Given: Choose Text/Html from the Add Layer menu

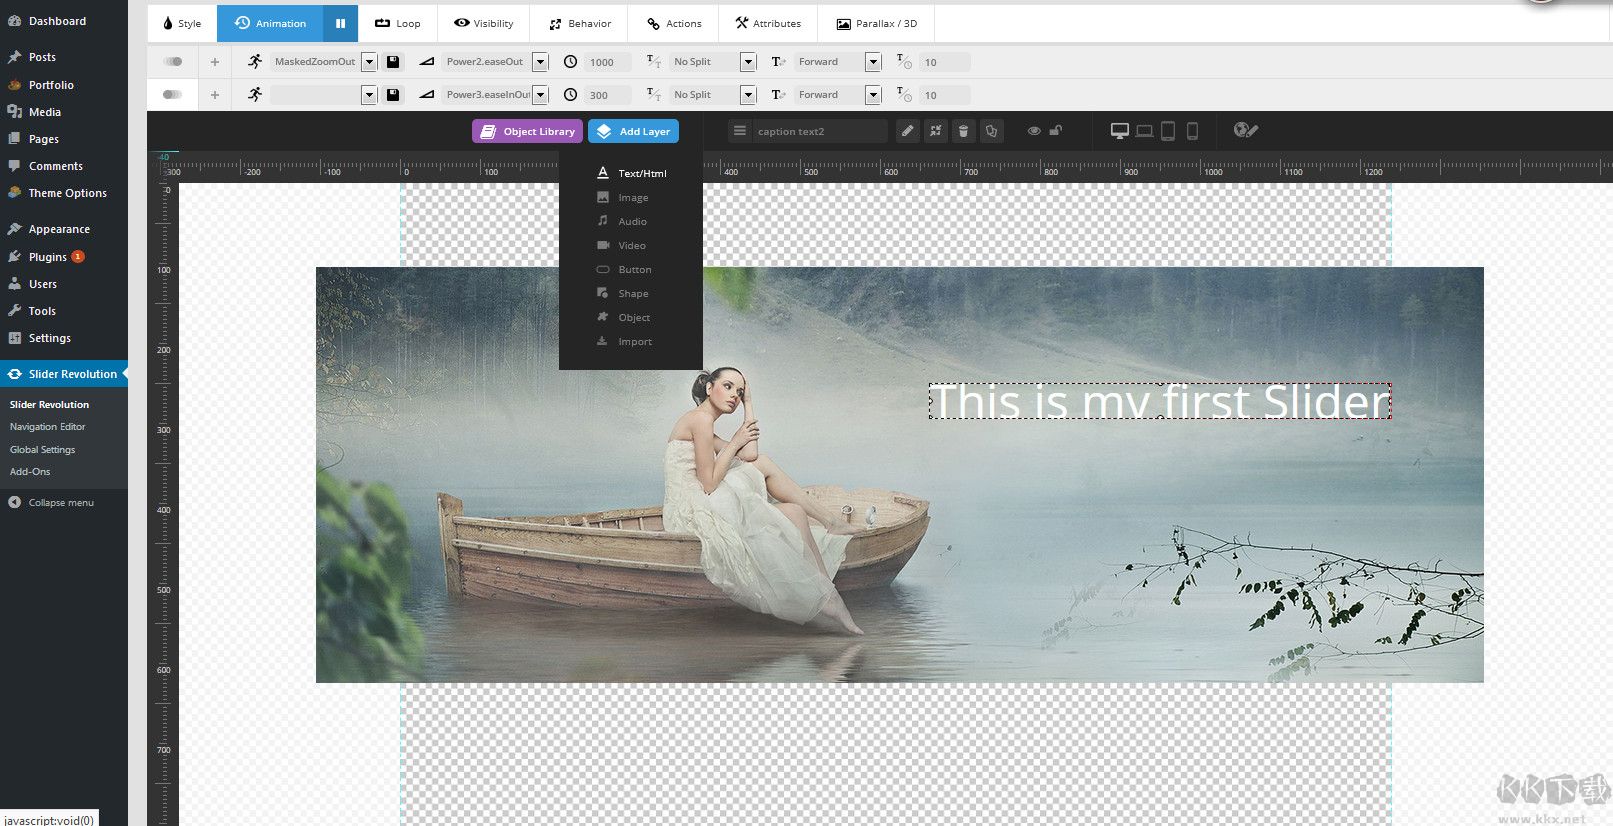Looking at the screenshot, I should click(x=641, y=174).
